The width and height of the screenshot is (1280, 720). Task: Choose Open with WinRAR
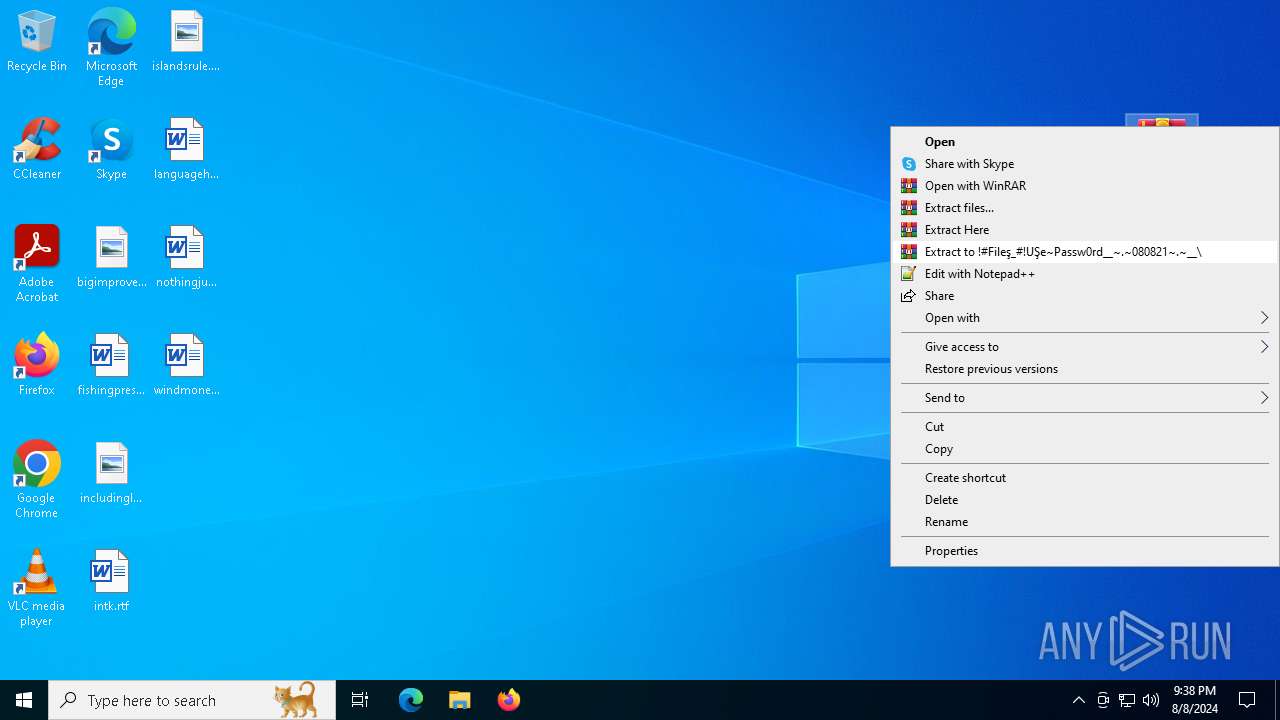(x=1085, y=186)
